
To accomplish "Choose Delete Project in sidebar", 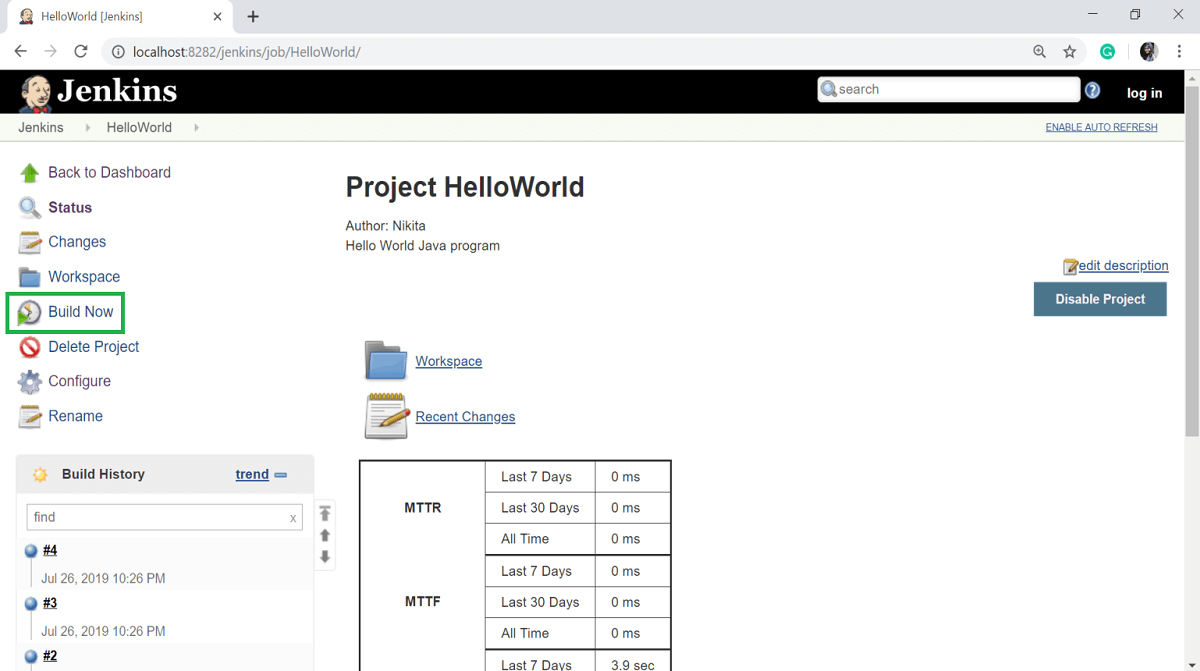I will (94, 347).
